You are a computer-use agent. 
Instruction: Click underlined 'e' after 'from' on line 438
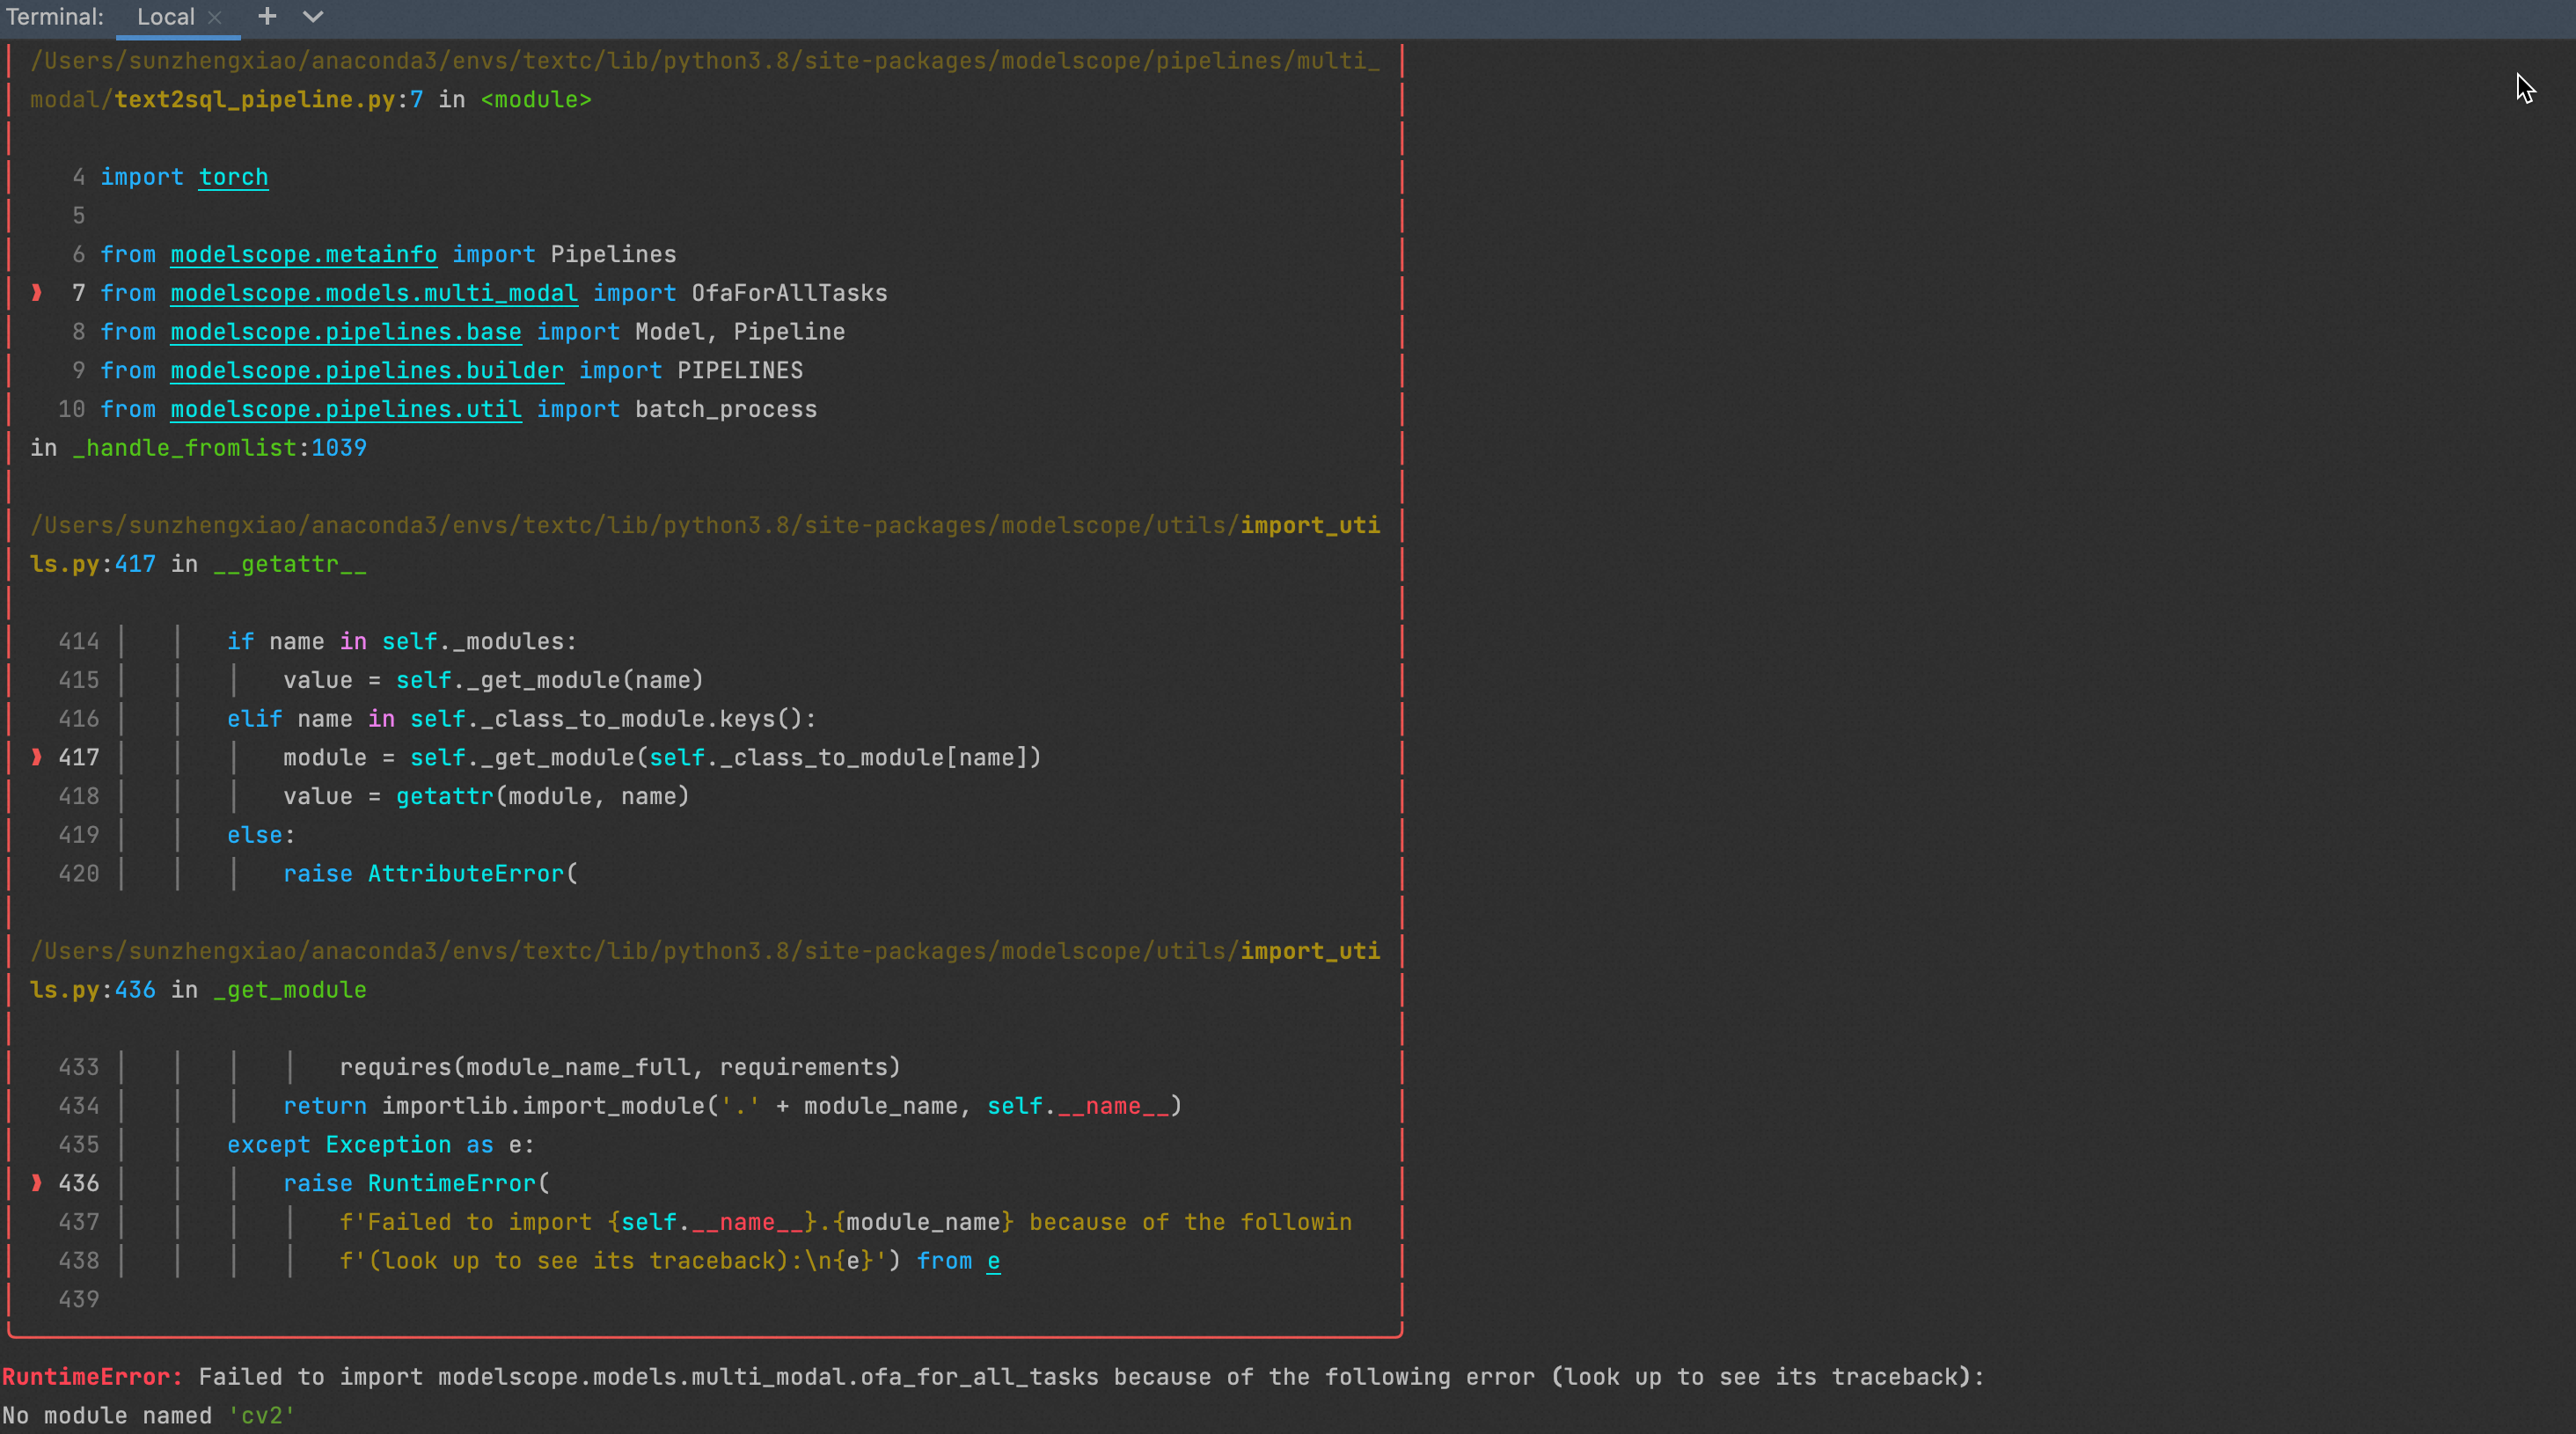(x=993, y=1261)
